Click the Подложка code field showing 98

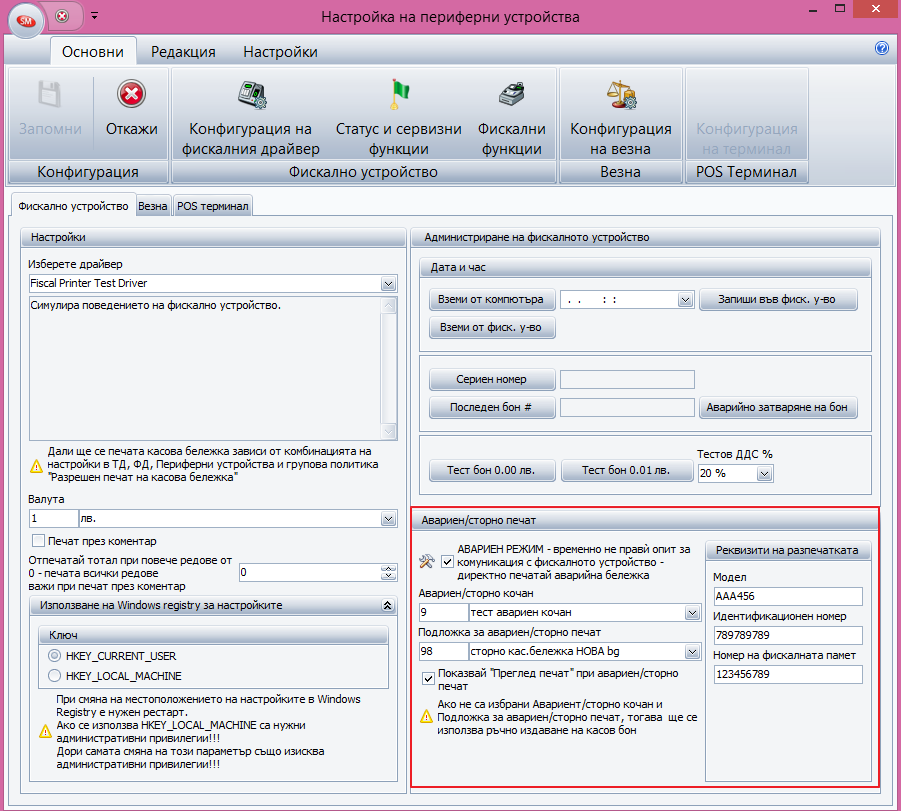444,652
